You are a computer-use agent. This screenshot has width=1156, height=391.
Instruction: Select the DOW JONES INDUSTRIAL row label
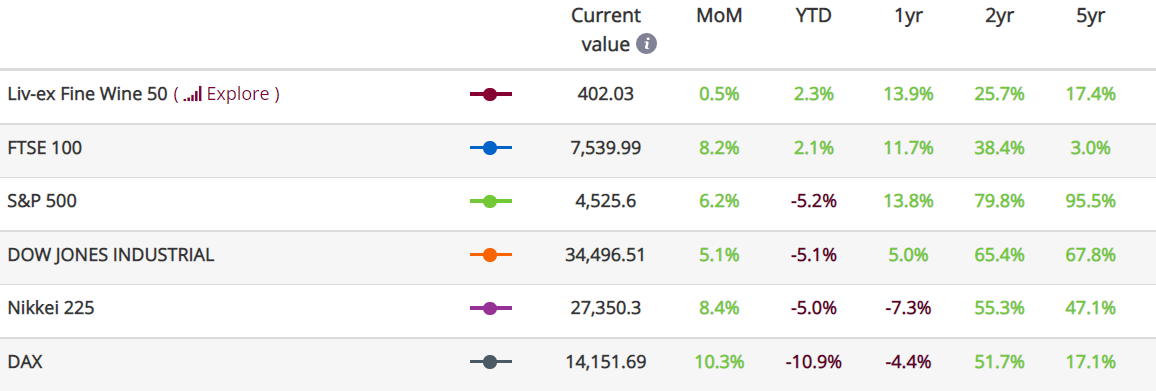(x=111, y=255)
